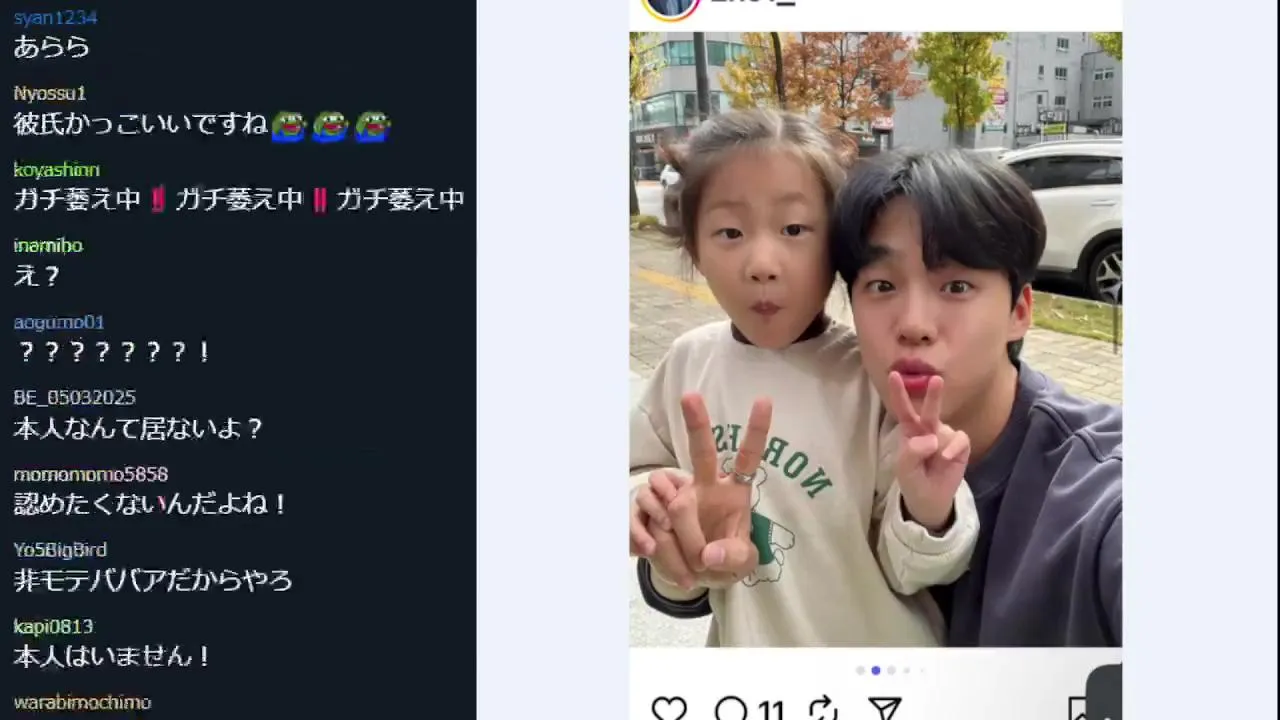Open the selfie photo in the post
The width and height of the screenshot is (1280, 720).
pos(875,339)
